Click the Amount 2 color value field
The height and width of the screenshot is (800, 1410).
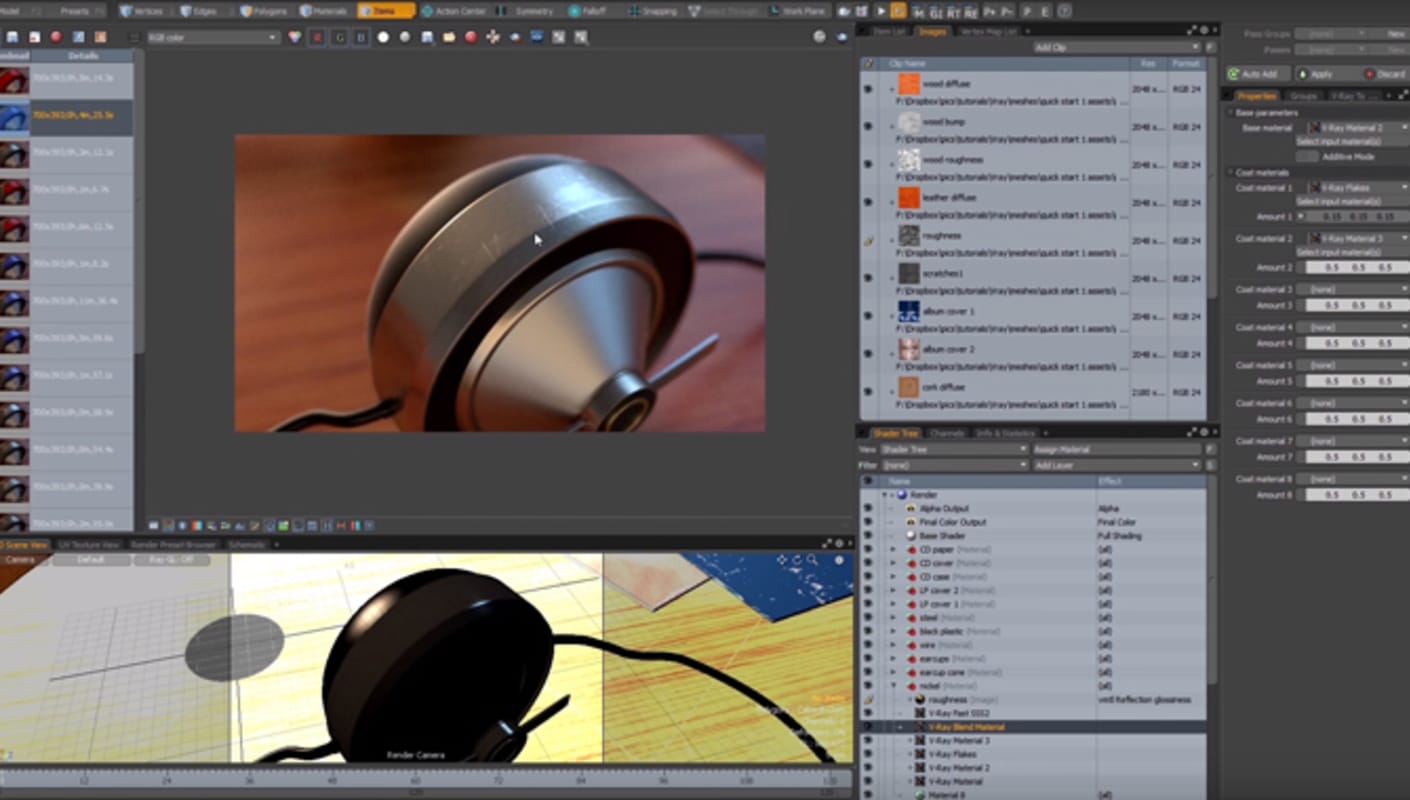[1357, 268]
